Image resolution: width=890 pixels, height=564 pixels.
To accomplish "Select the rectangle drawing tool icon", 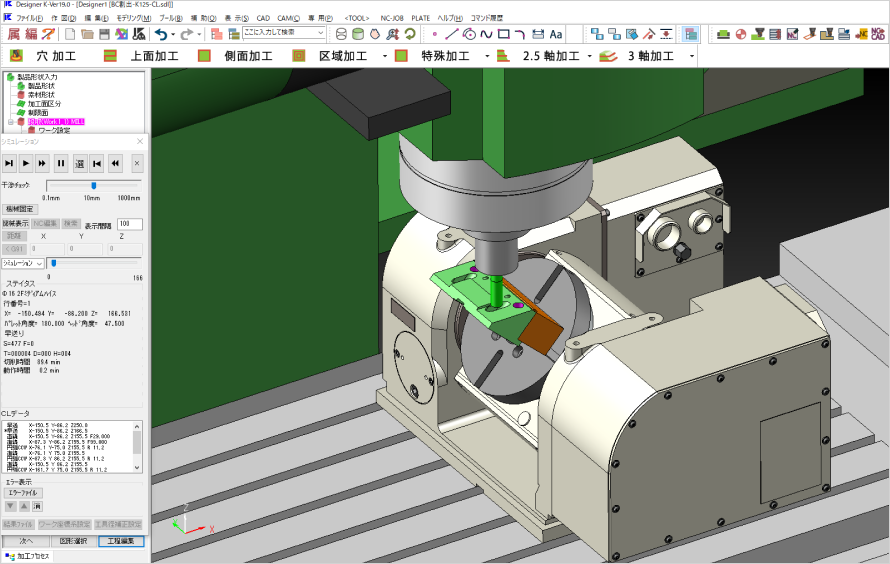I will (503, 33).
